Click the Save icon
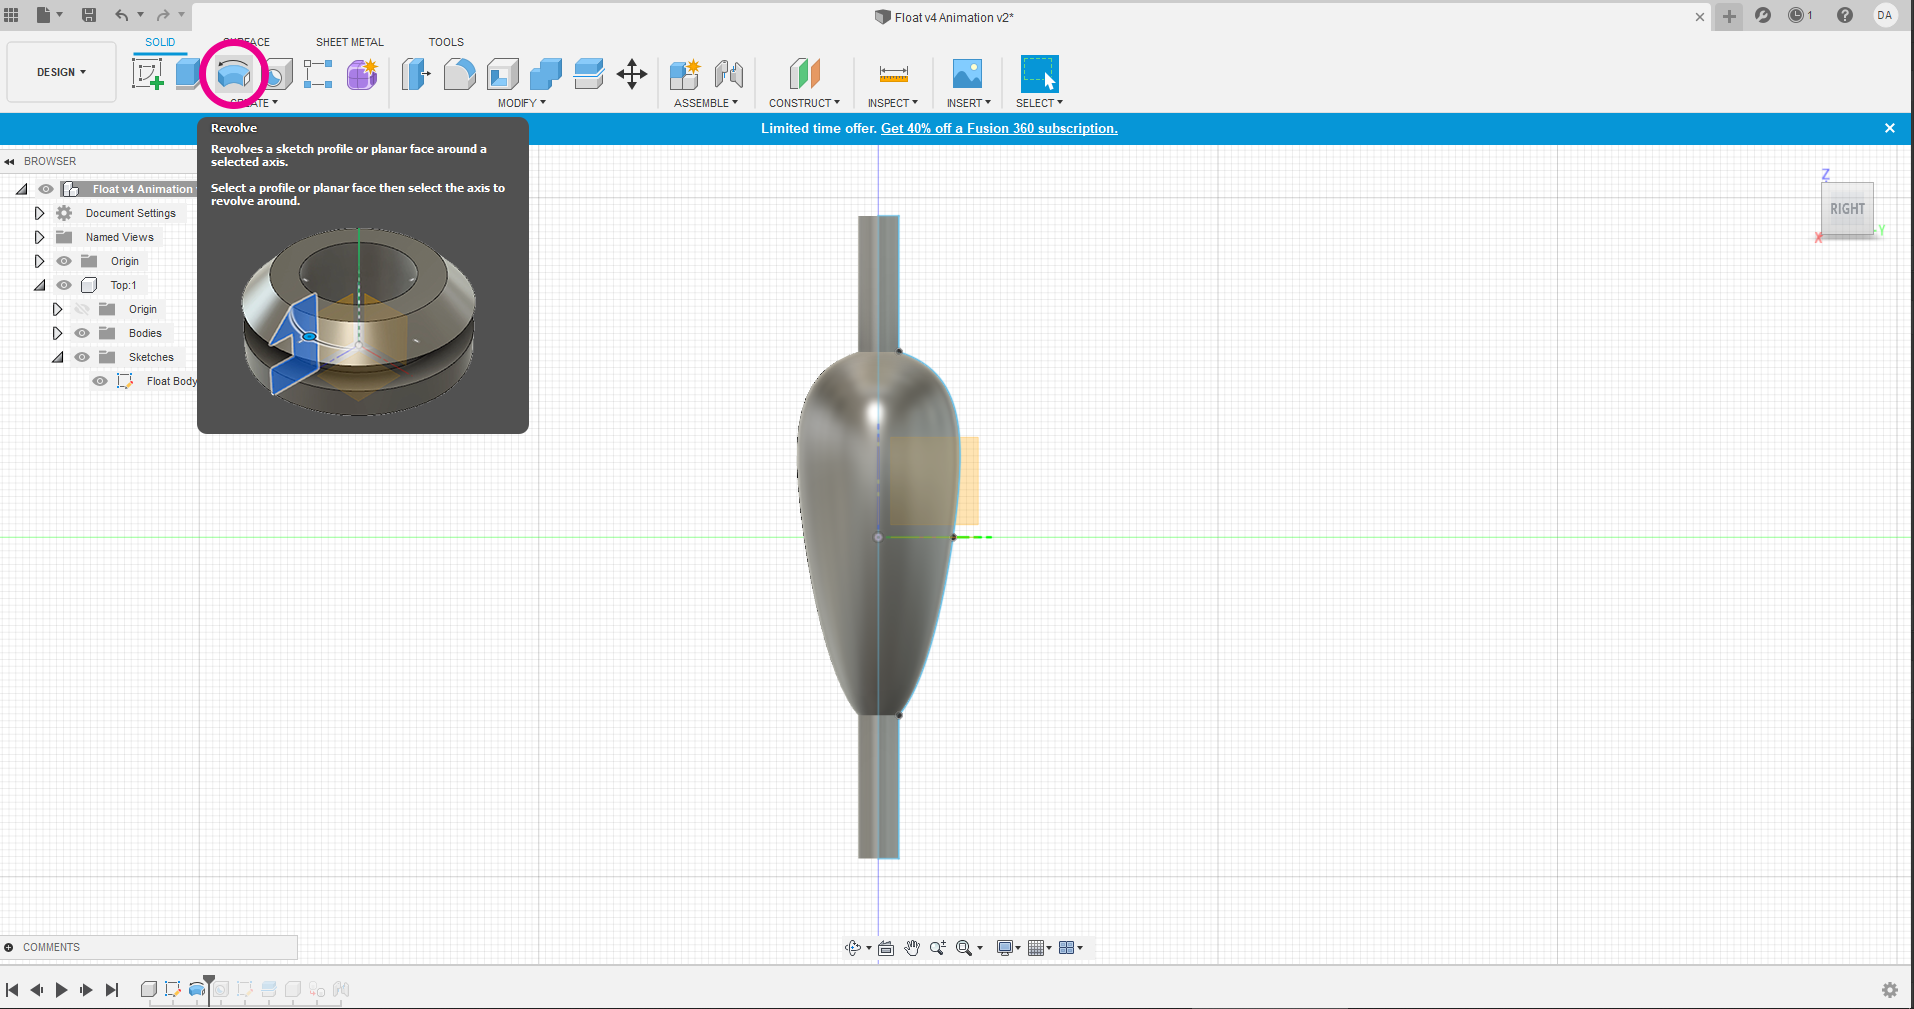The height and width of the screenshot is (1009, 1914). pos(89,15)
